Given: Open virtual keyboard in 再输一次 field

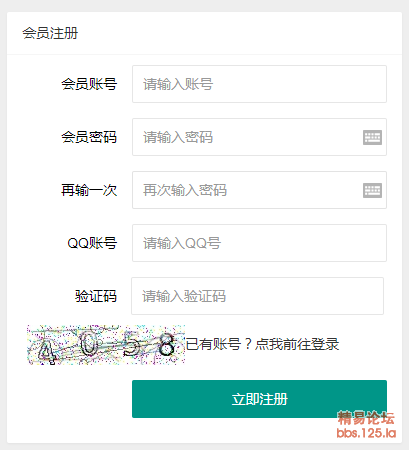Looking at the screenshot, I should point(372,190).
